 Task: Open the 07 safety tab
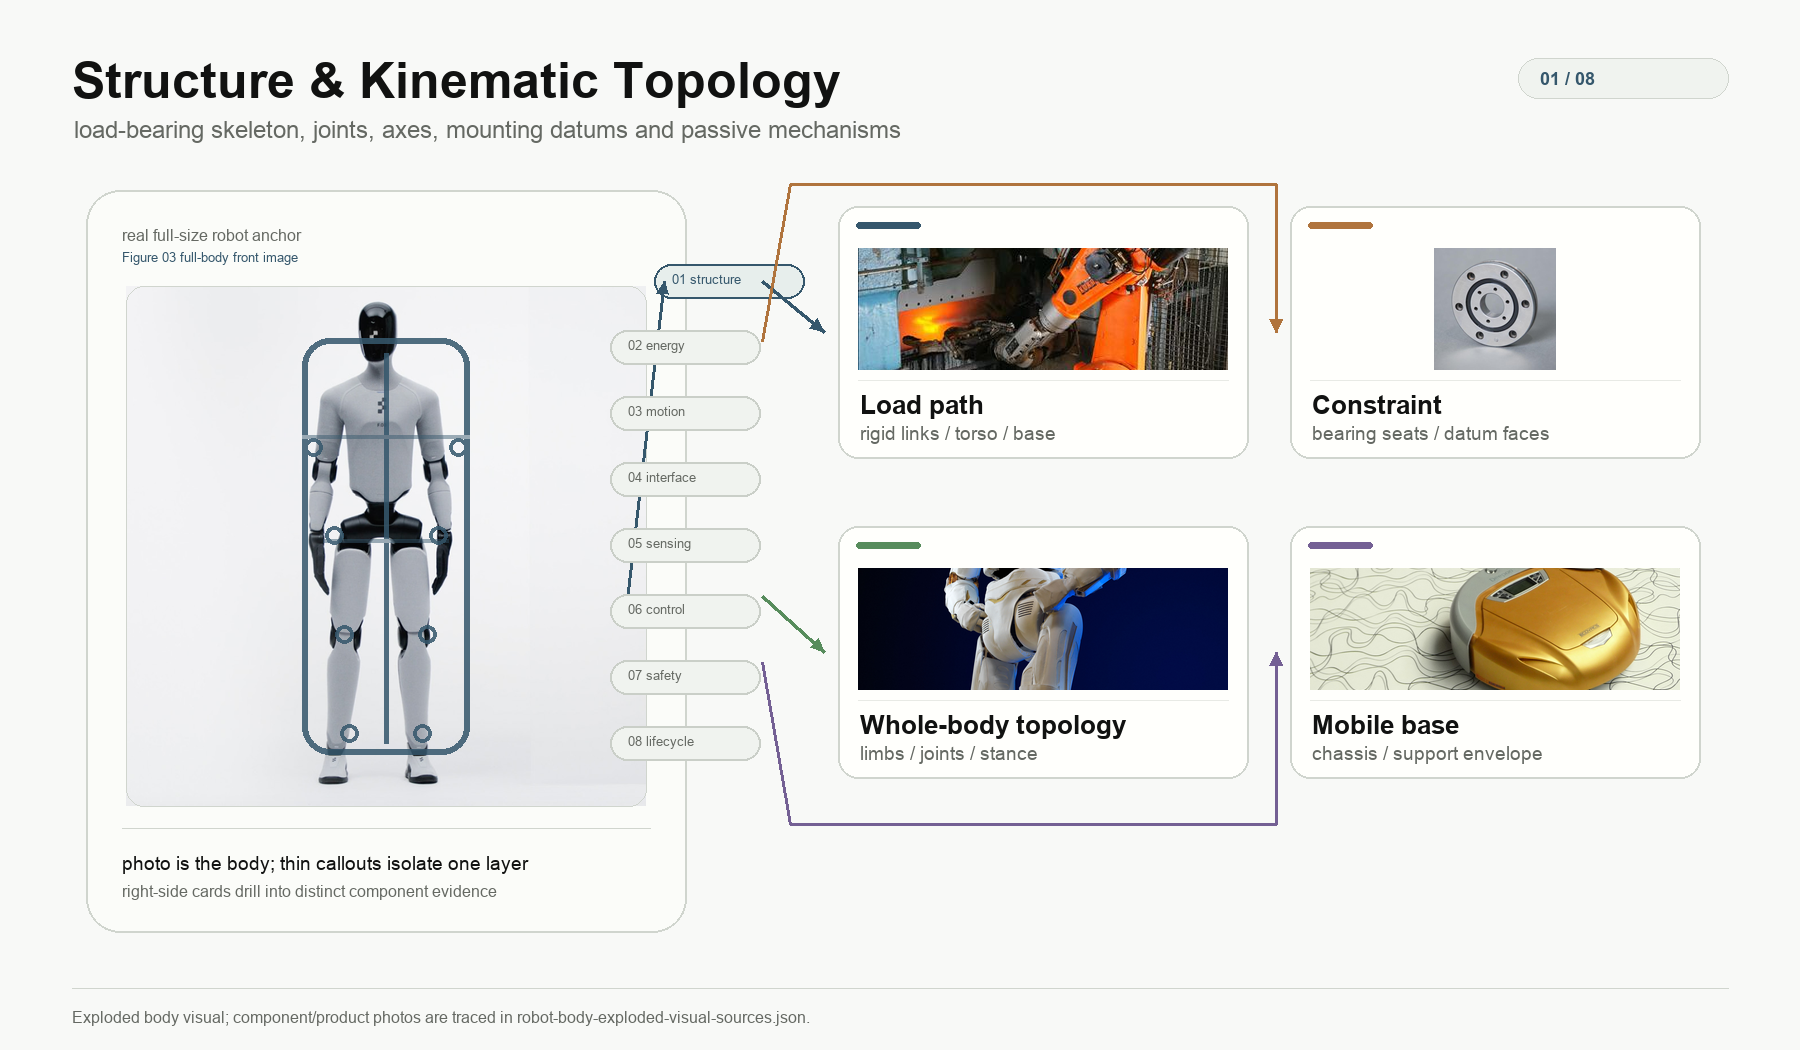coord(685,677)
